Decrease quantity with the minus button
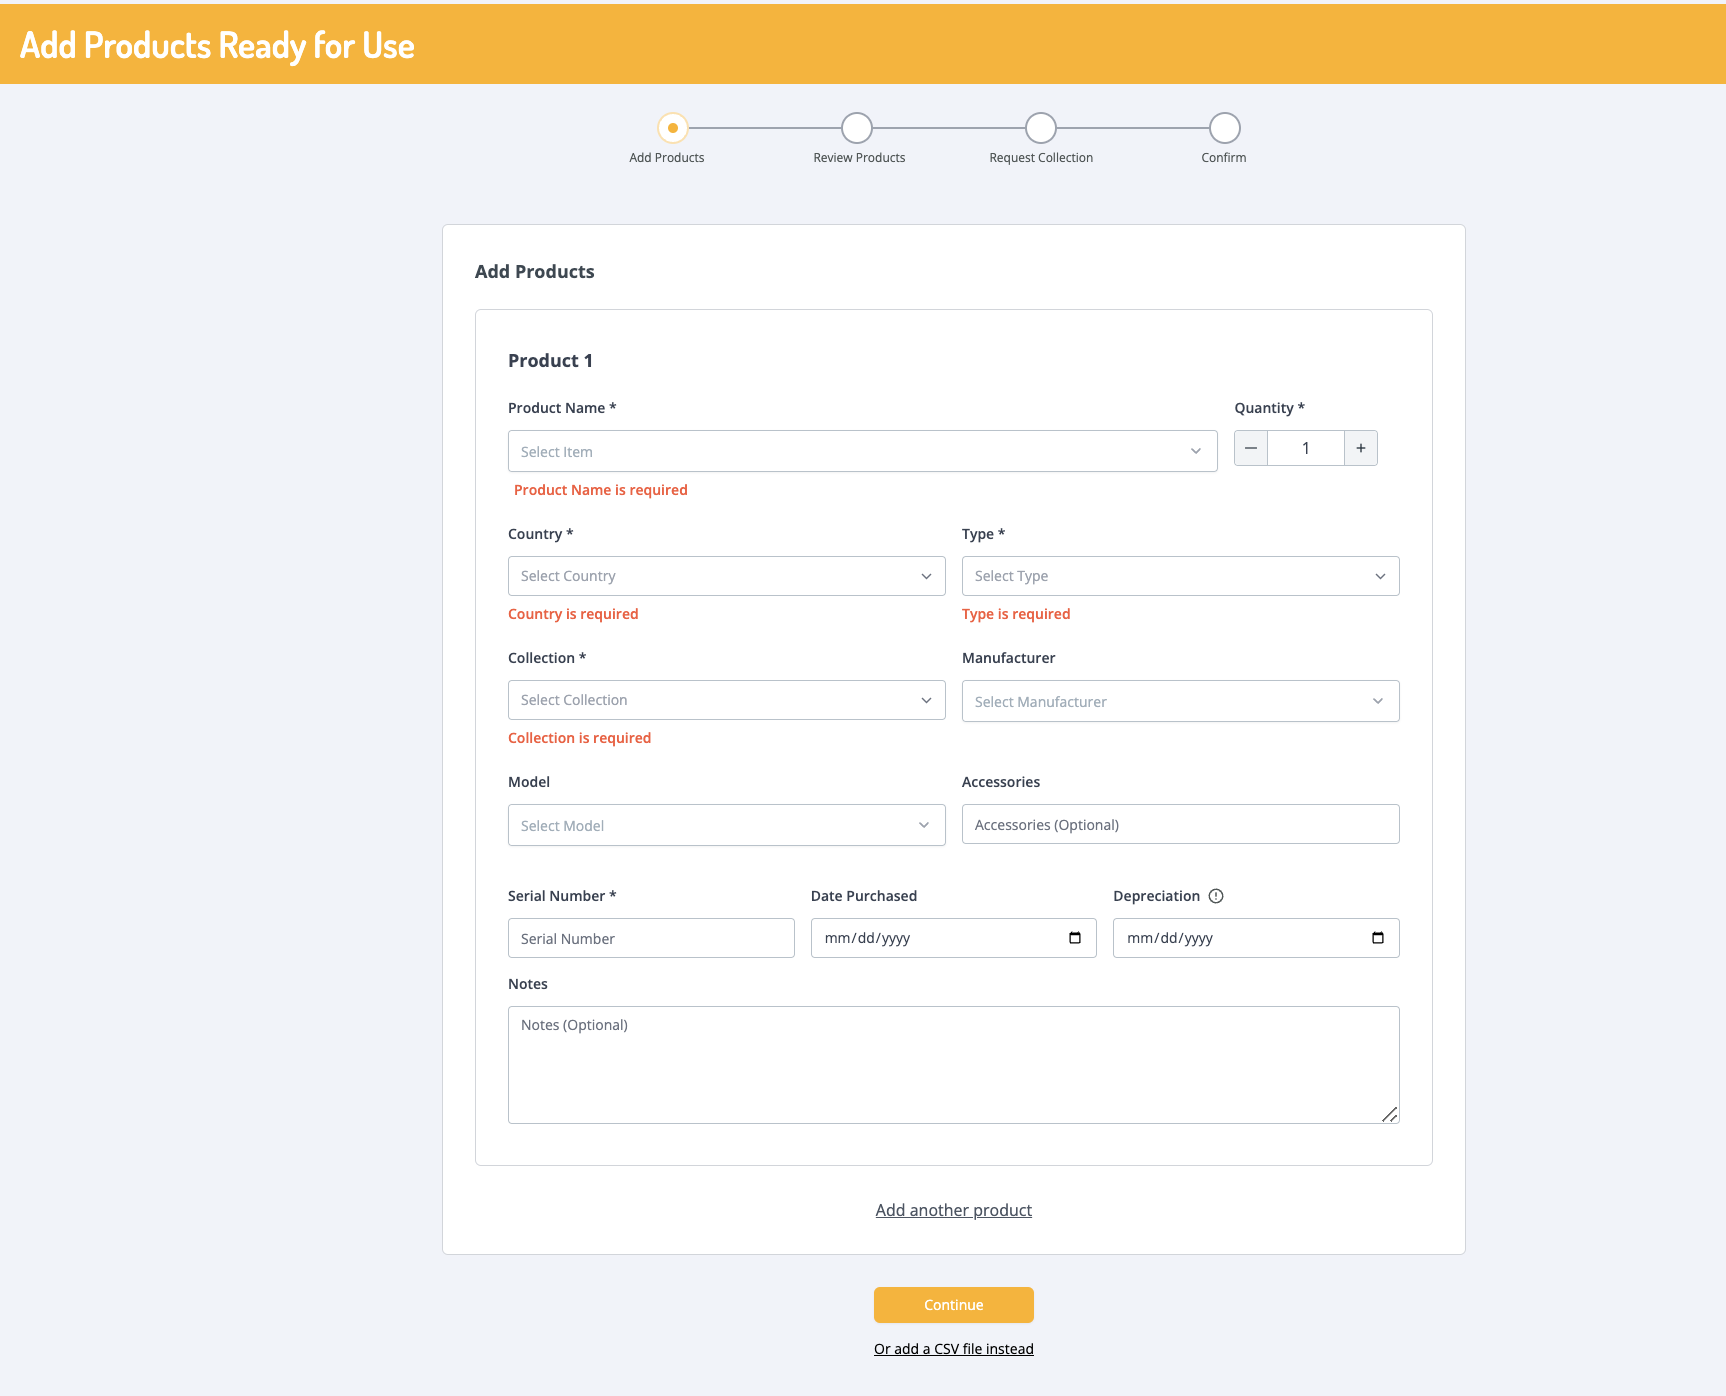The height and width of the screenshot is (1396, 1726). pos(1251,448)
